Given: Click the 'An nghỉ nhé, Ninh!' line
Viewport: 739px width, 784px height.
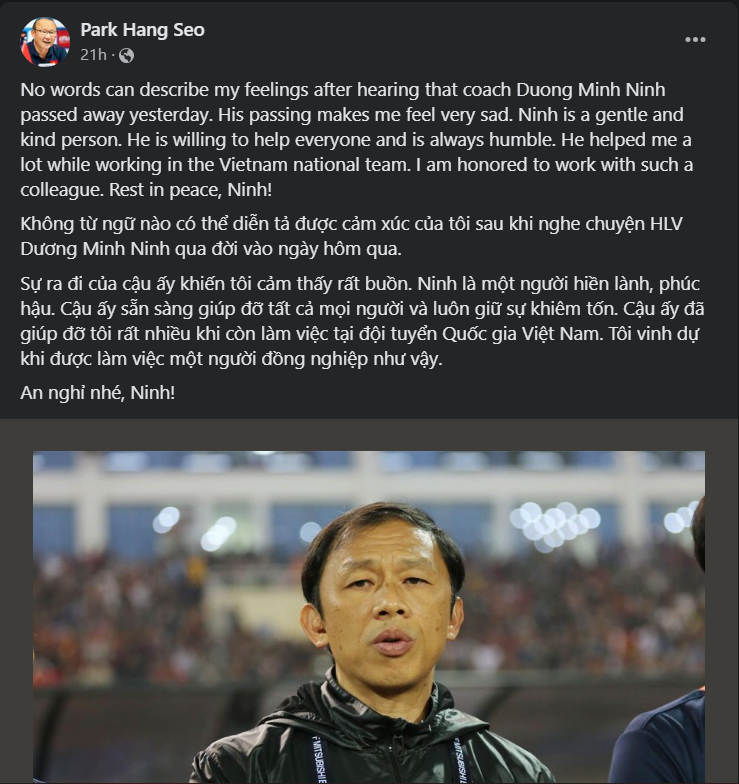Looking at the screenshot, I should tap(98, 393).
